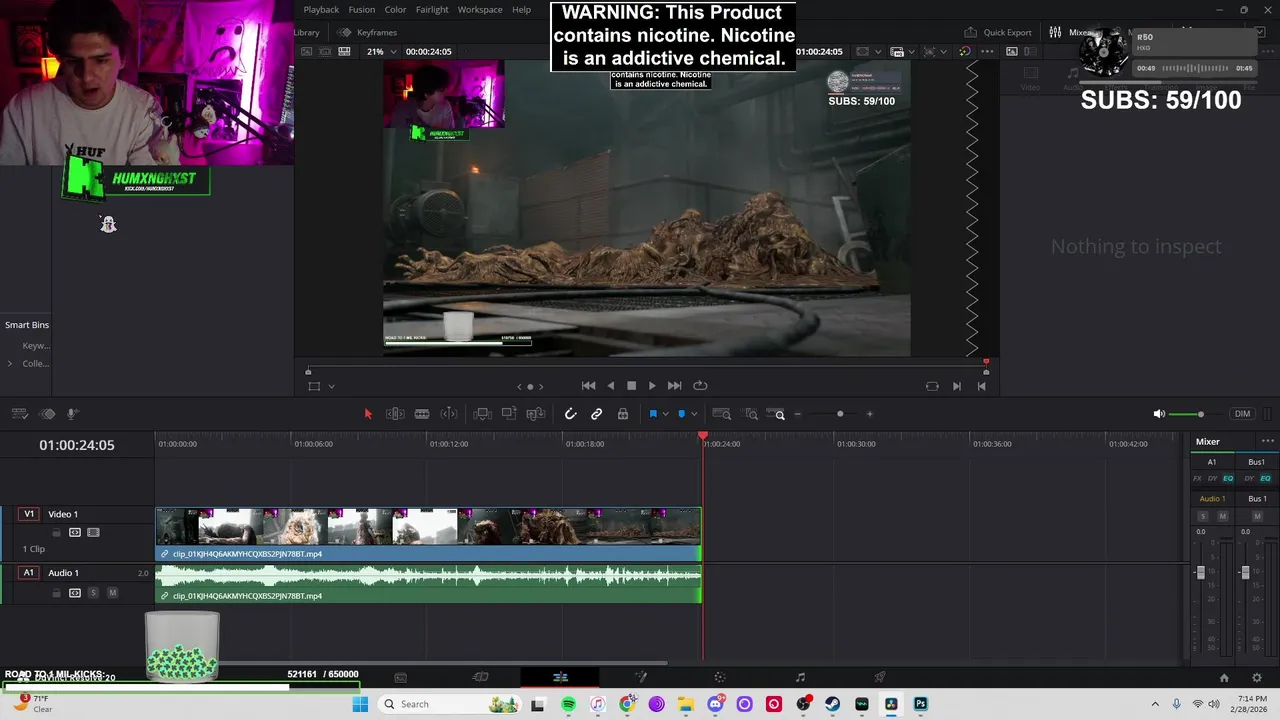
Task: Click the detail zoom icon
Action: 750,414
